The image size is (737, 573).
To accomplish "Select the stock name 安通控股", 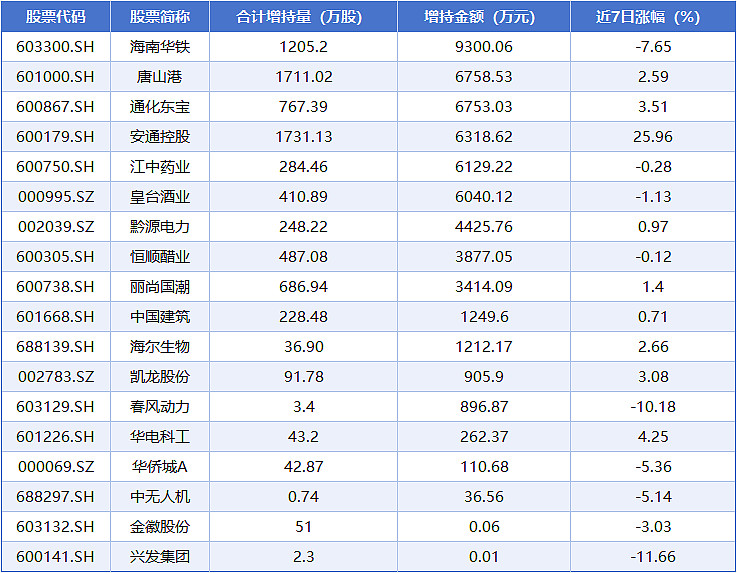I will (x=160, y=137).
